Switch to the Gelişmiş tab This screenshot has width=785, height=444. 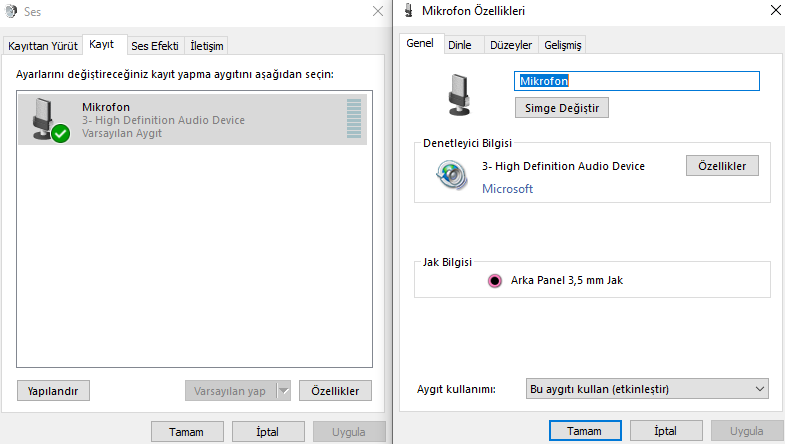562,45
